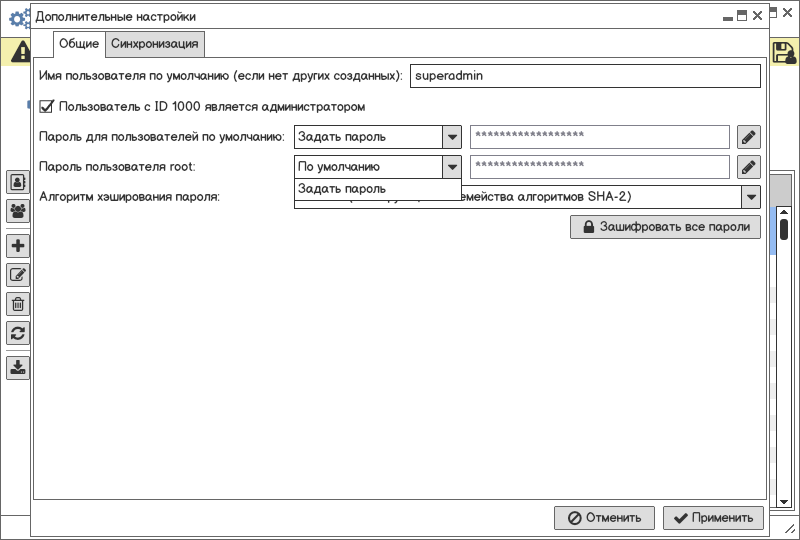
Task: Select the Общие tab
Action: [x=79, y=44]
